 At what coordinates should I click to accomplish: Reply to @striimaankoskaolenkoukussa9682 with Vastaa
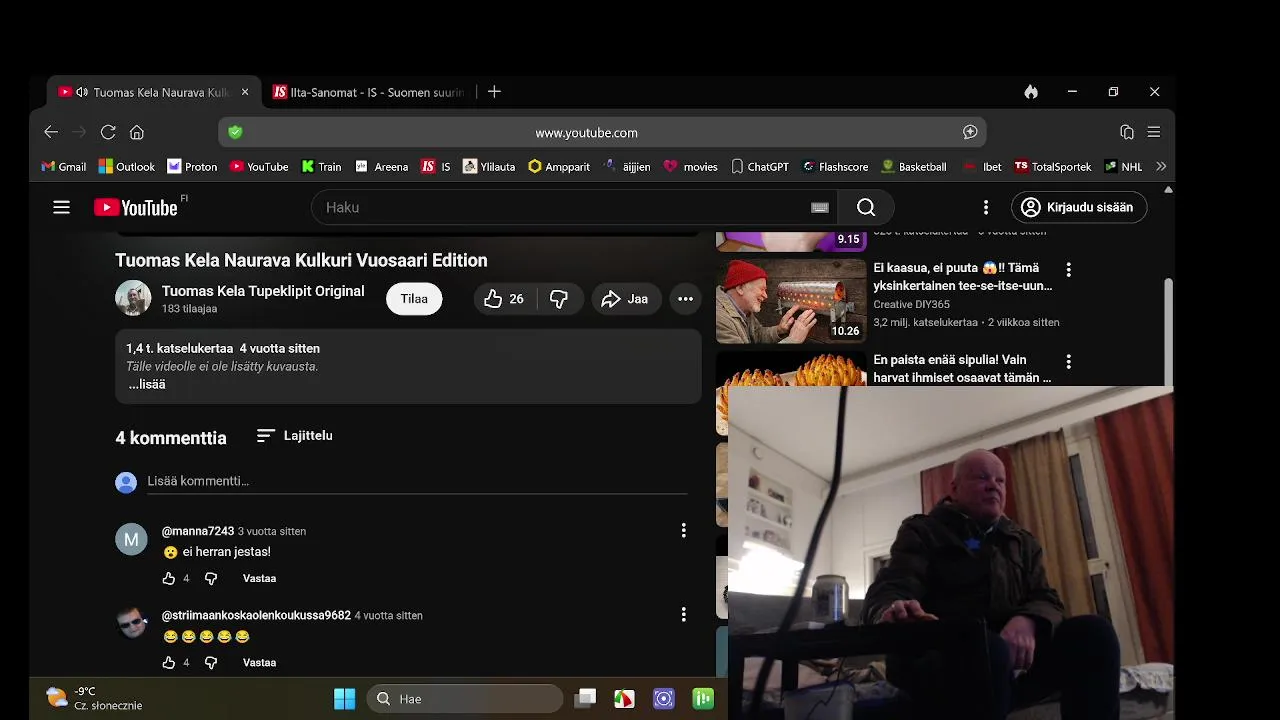point(259,662)
